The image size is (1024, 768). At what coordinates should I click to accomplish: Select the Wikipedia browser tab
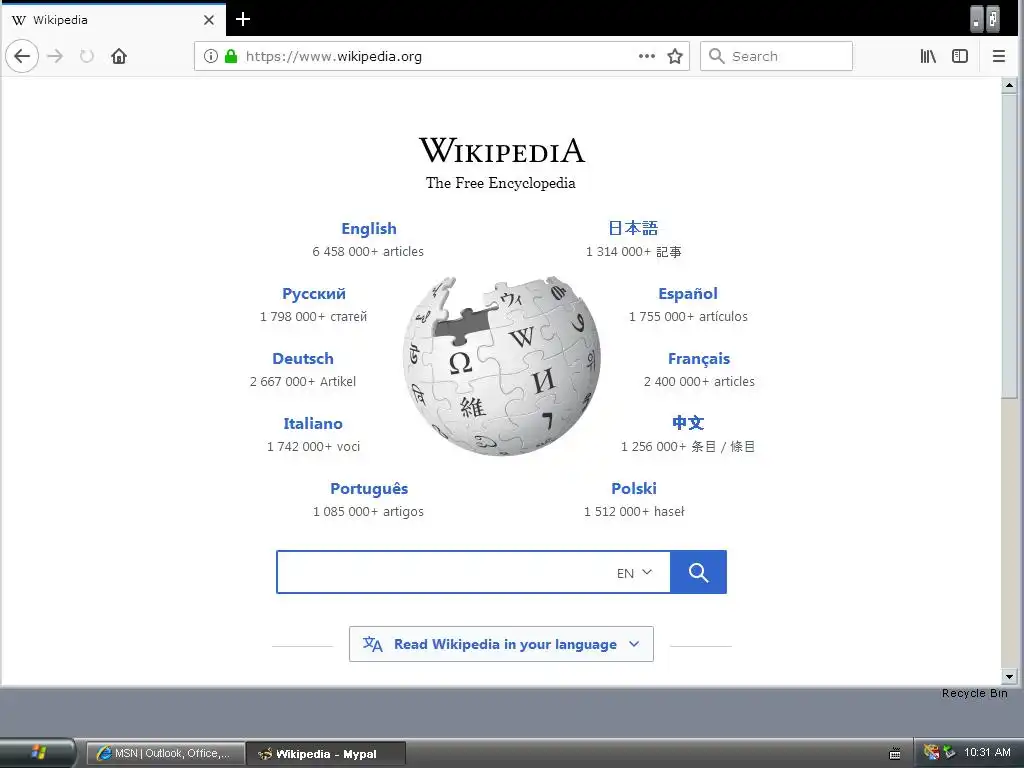[x=113, y=20]
